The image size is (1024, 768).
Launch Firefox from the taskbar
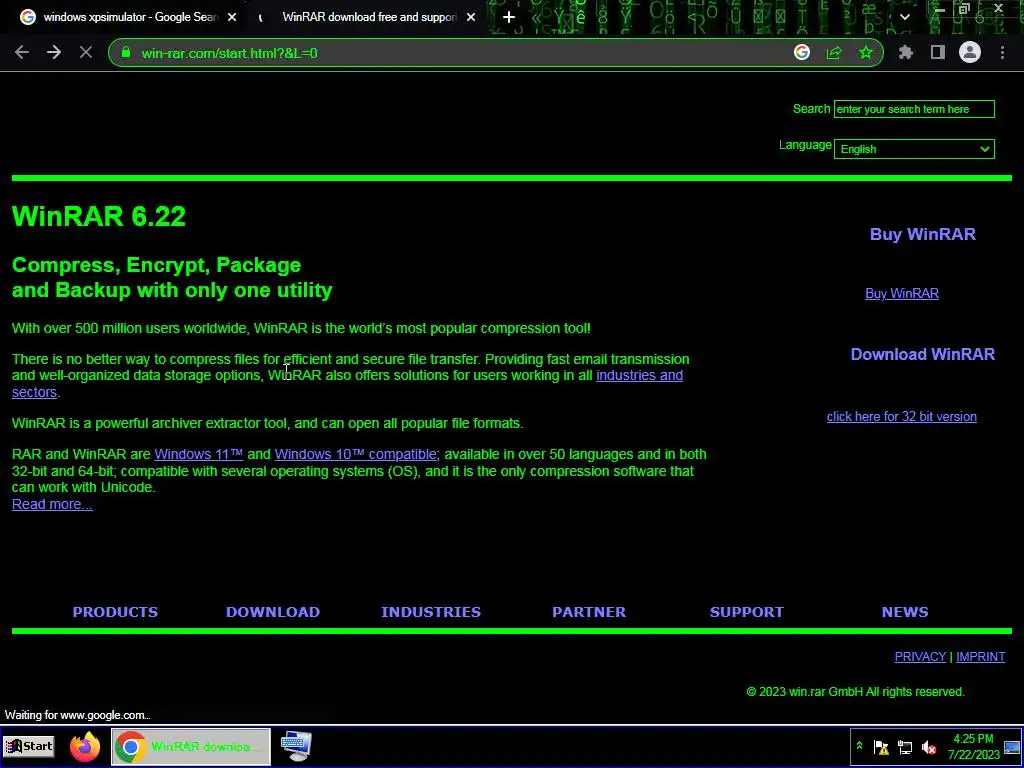coord(85,747)
